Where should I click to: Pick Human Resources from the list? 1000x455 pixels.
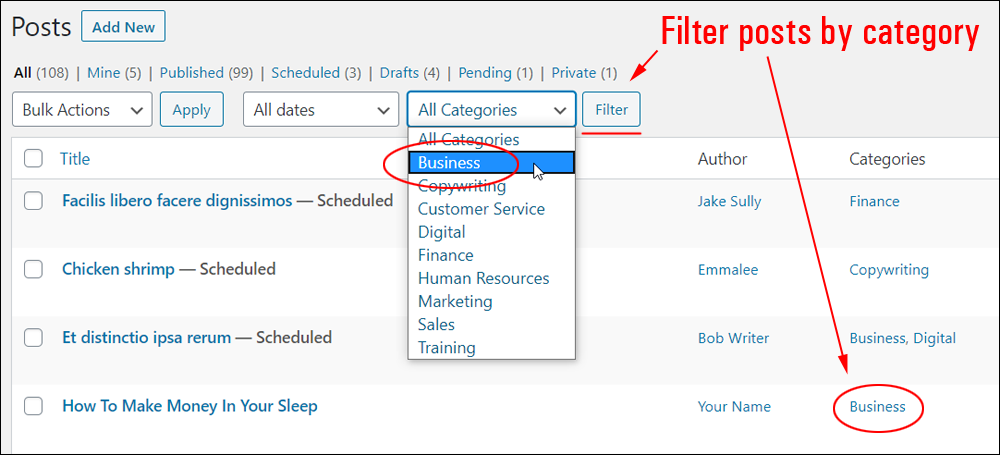coord(483,278)
